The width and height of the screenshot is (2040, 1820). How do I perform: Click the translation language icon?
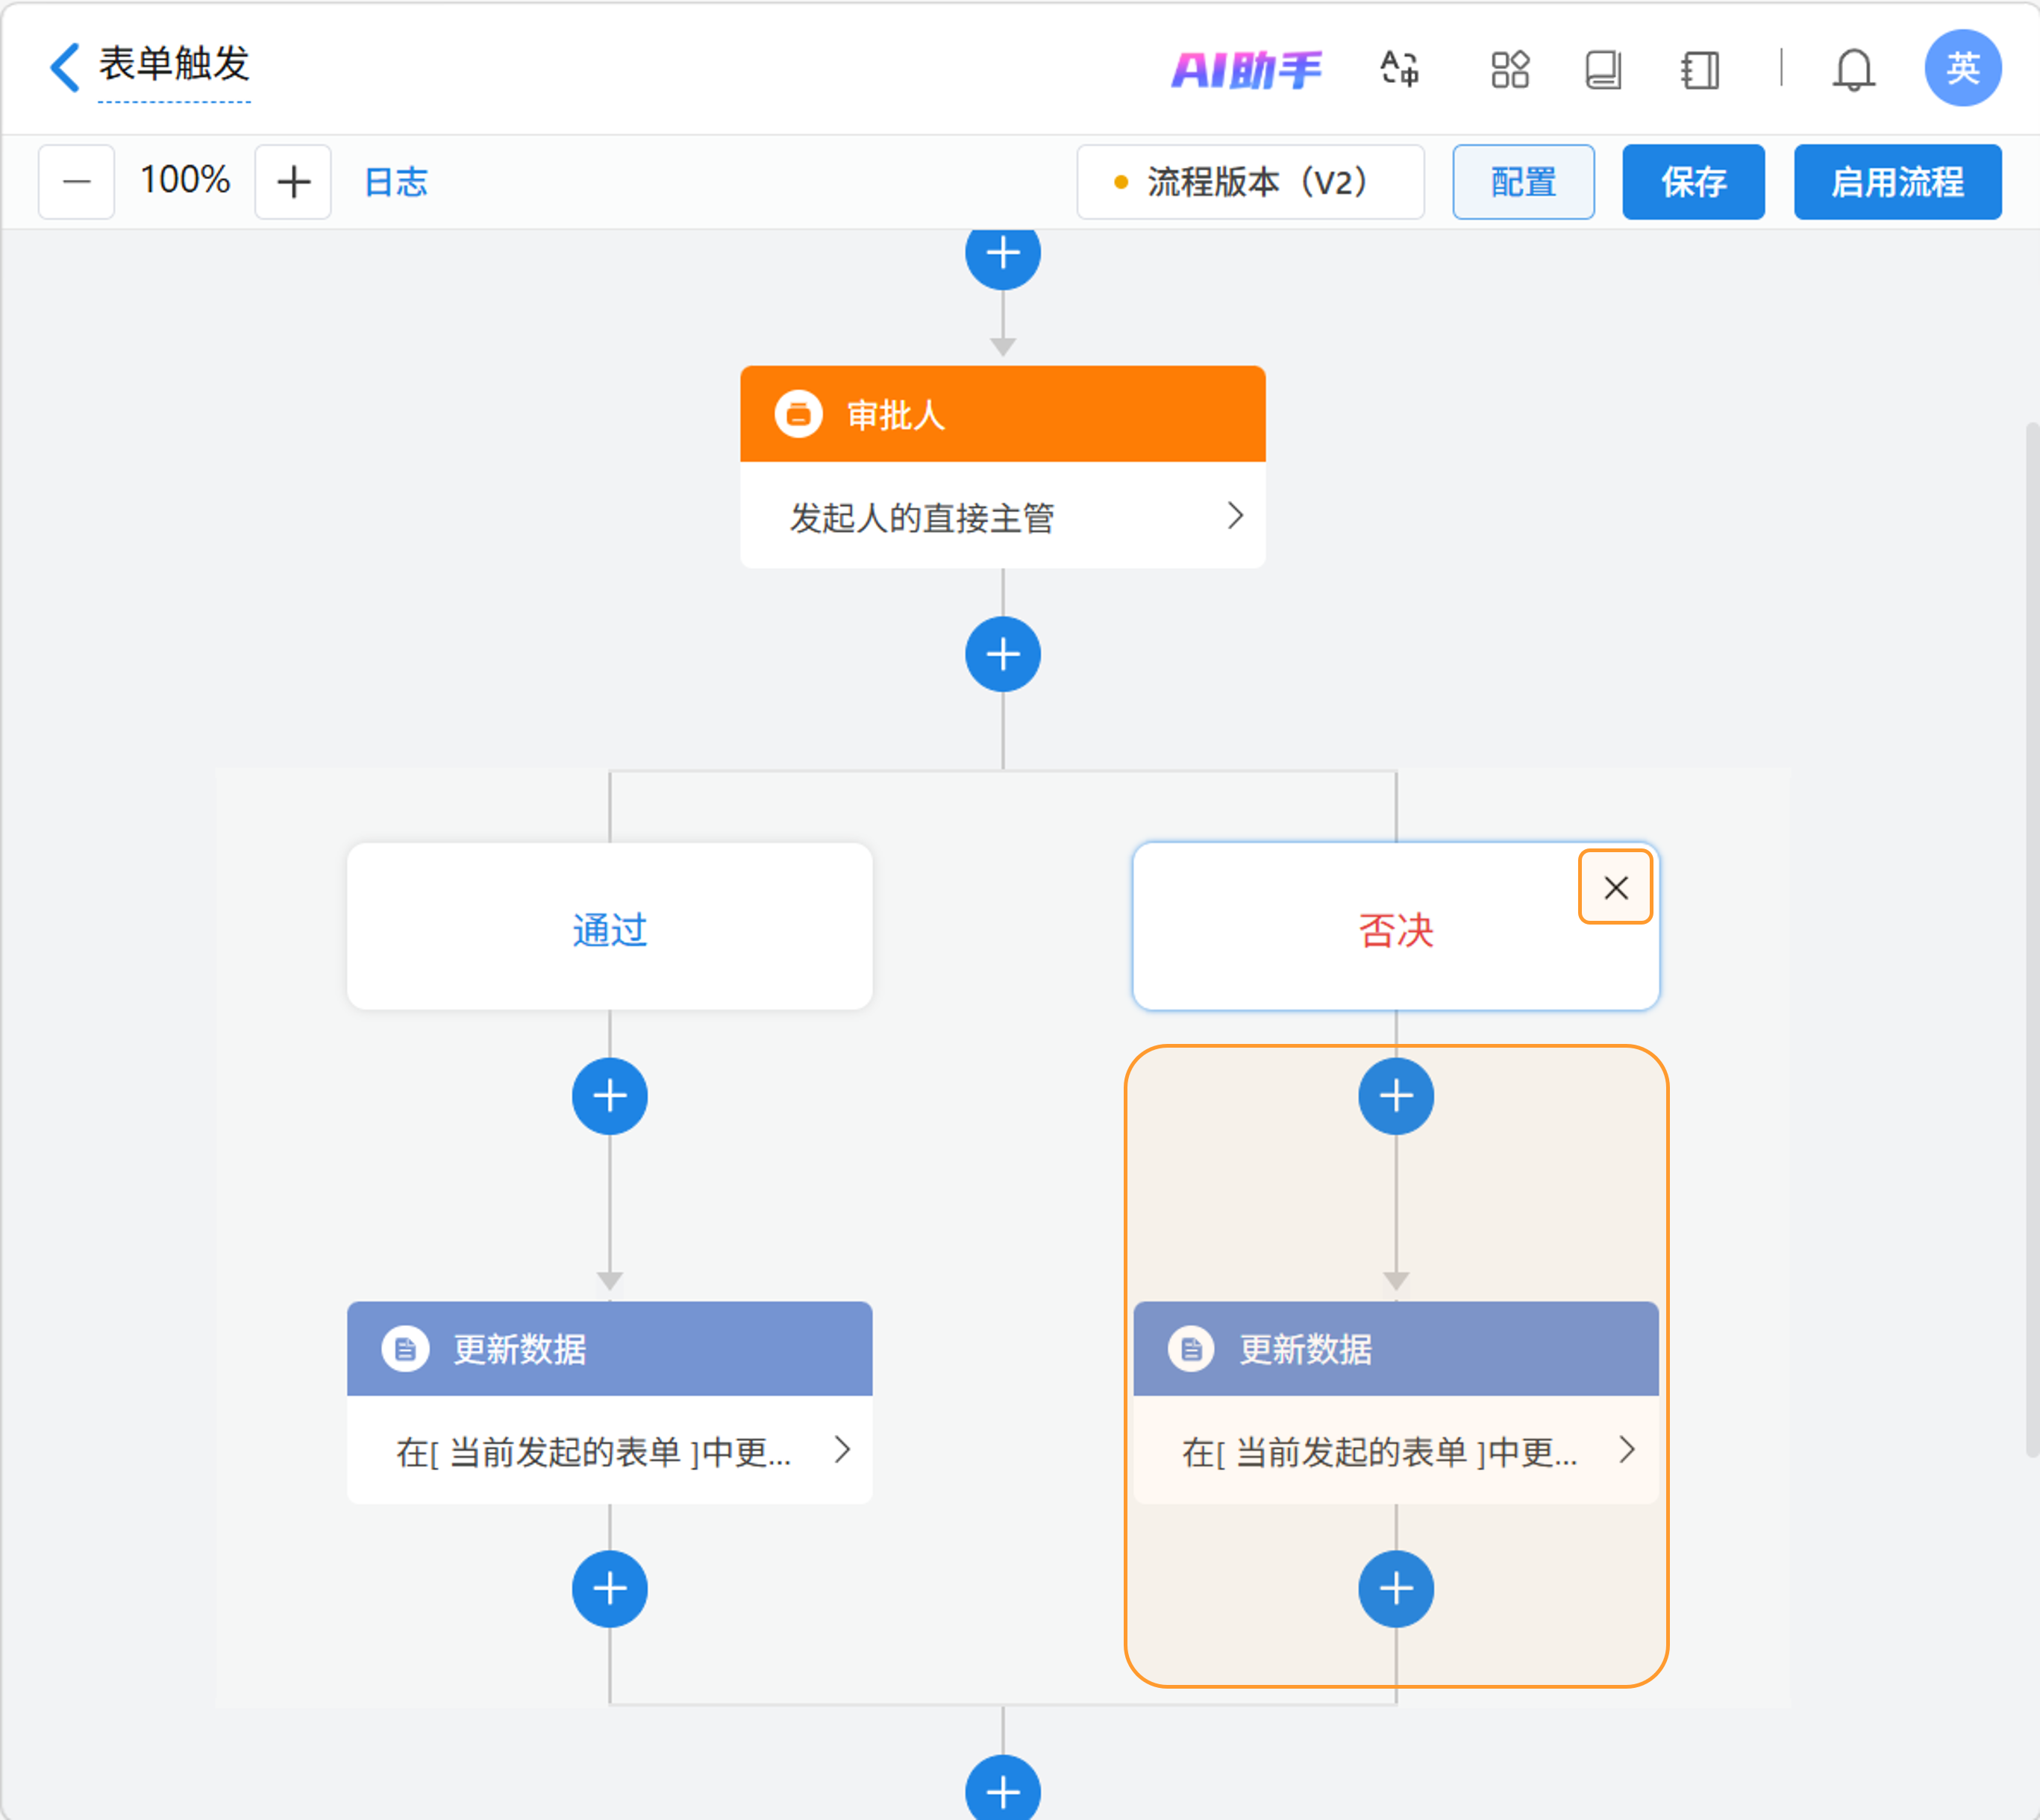coord(1399,69)
